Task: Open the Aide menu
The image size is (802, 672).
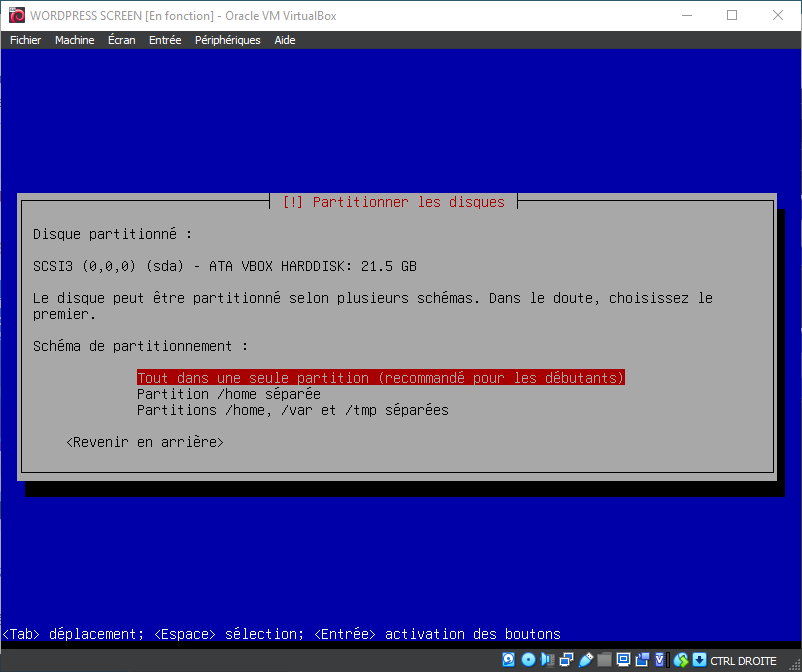Action: (x=285, y=40)
